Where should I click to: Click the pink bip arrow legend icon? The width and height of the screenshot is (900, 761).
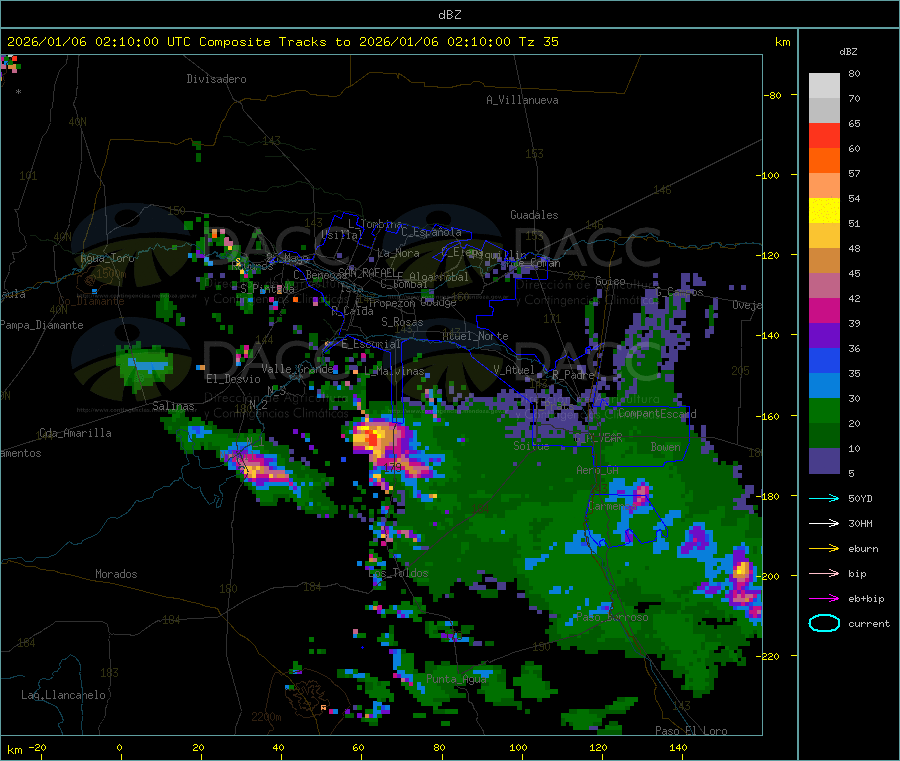(x=824, y=573)
